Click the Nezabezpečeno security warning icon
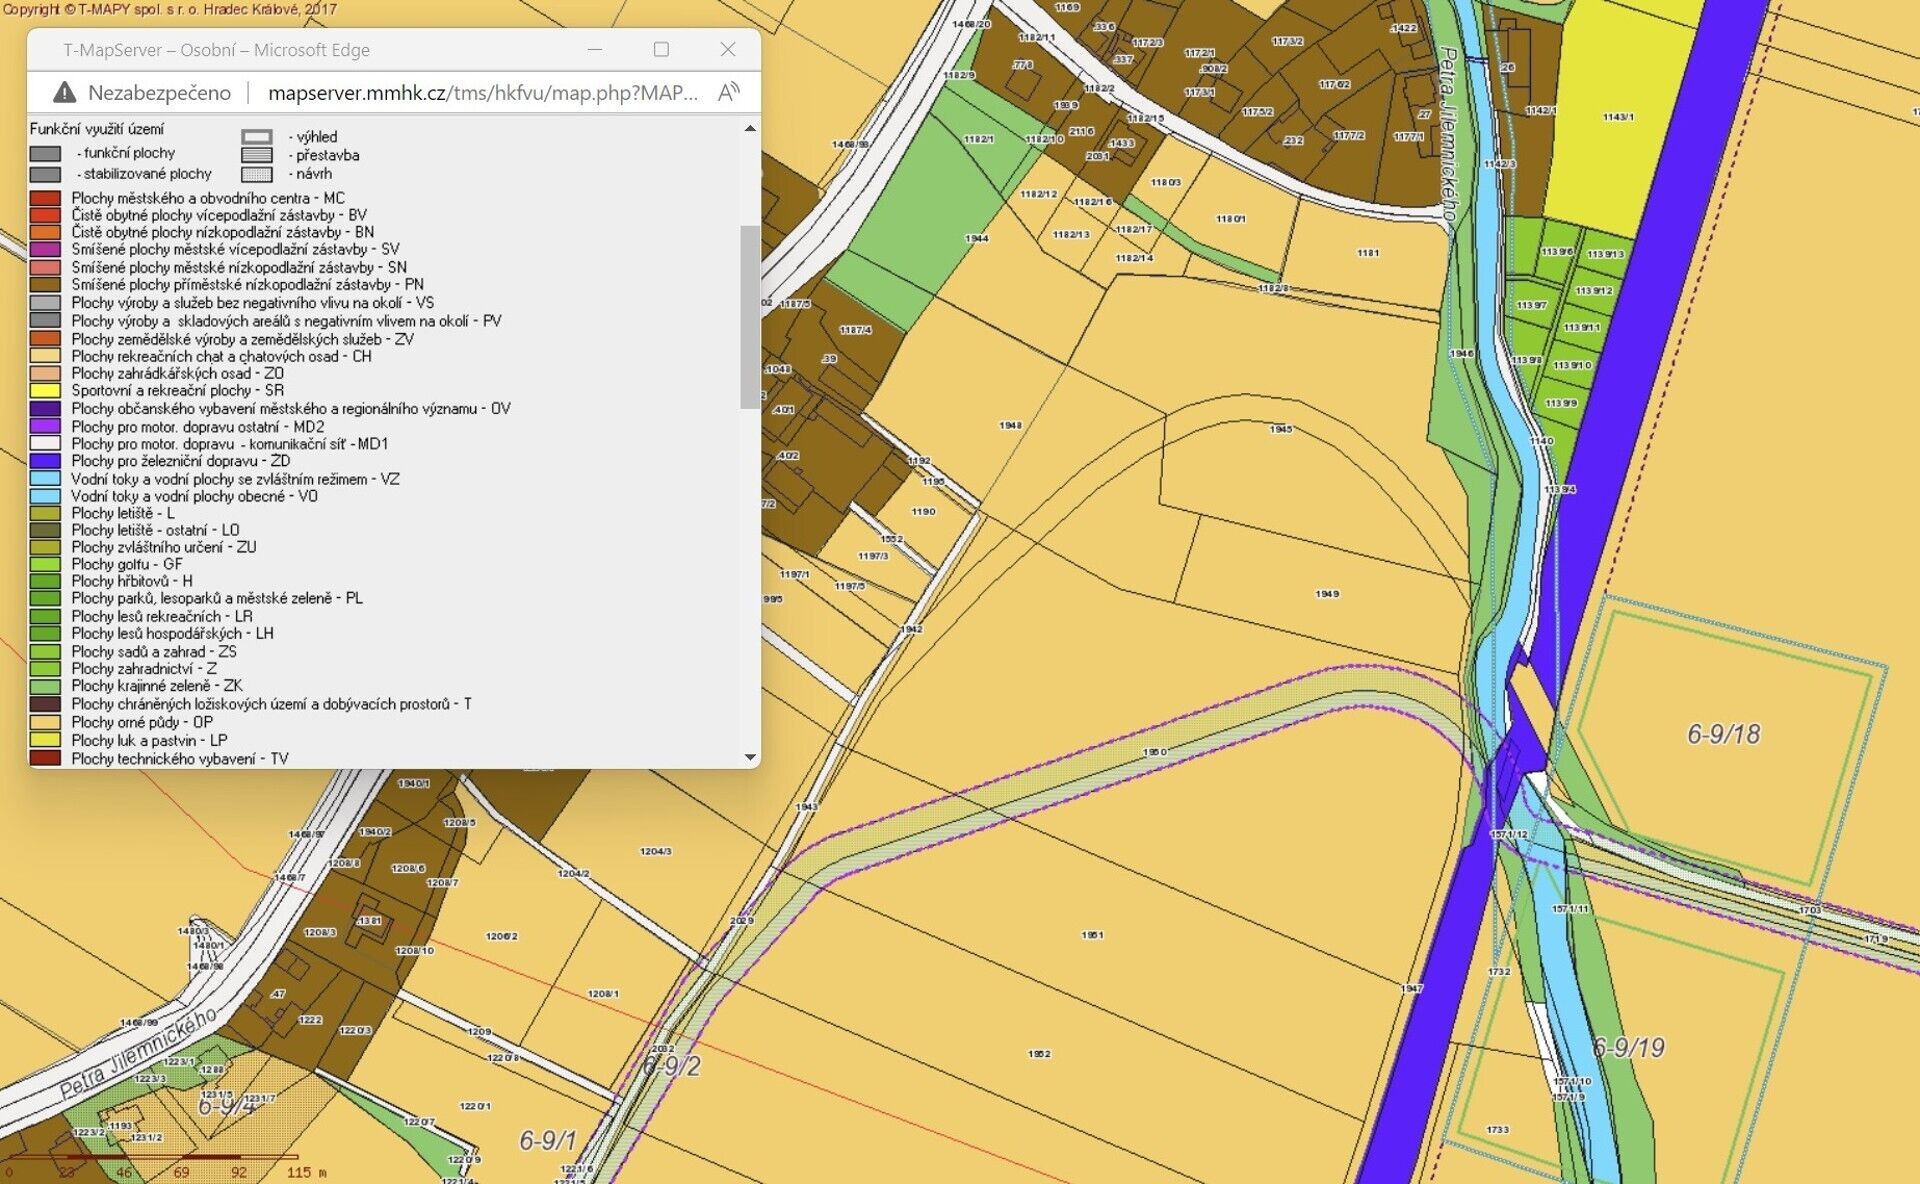The image size is (1920, 1184). (x=64, y=93)
